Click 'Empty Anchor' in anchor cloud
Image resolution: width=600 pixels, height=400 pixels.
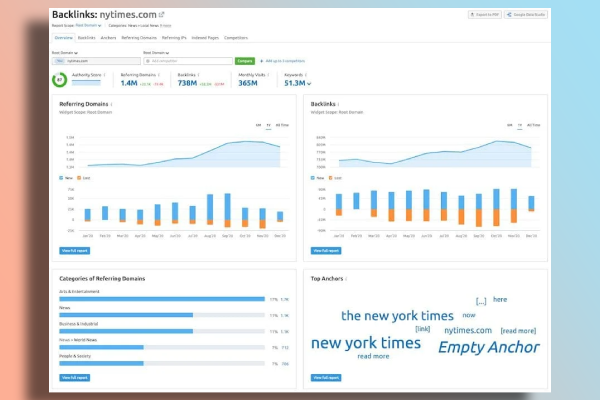(x=489, y=347)
